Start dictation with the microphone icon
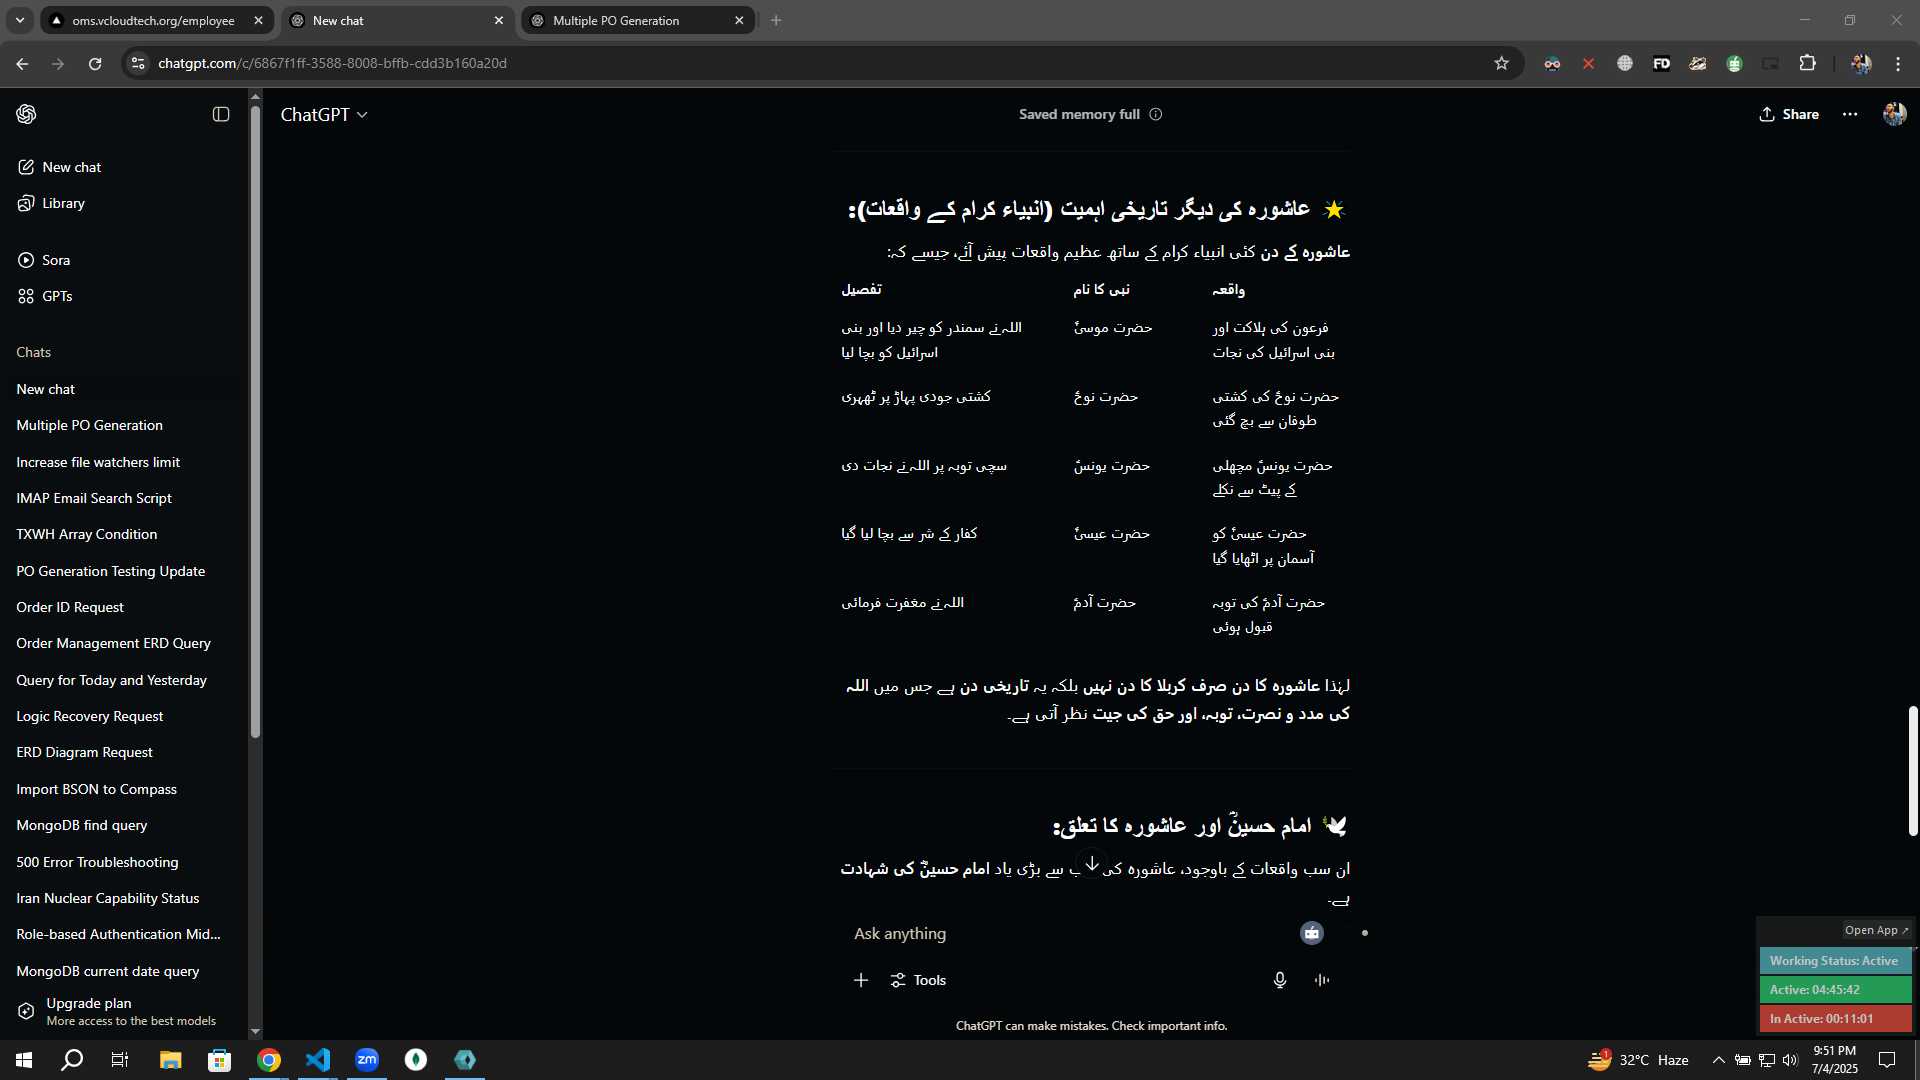Screen dimensions: 1920x1080 (x=1280, y=980)
